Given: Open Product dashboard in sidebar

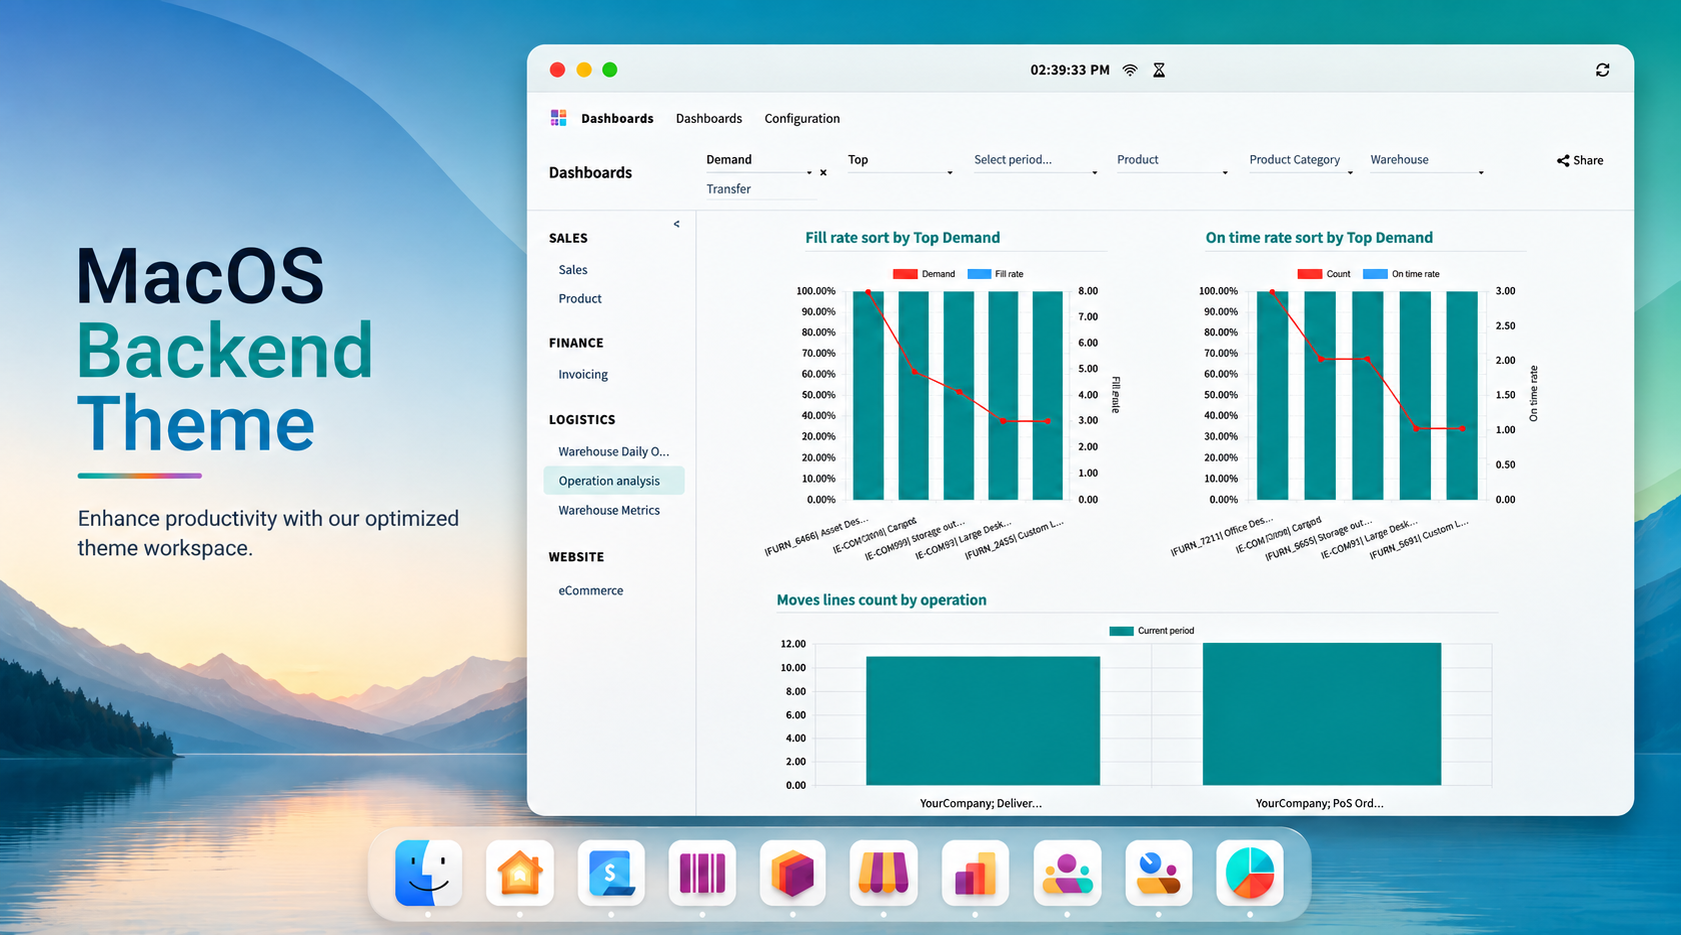Looking at the screenshot, I should (580, 299).
